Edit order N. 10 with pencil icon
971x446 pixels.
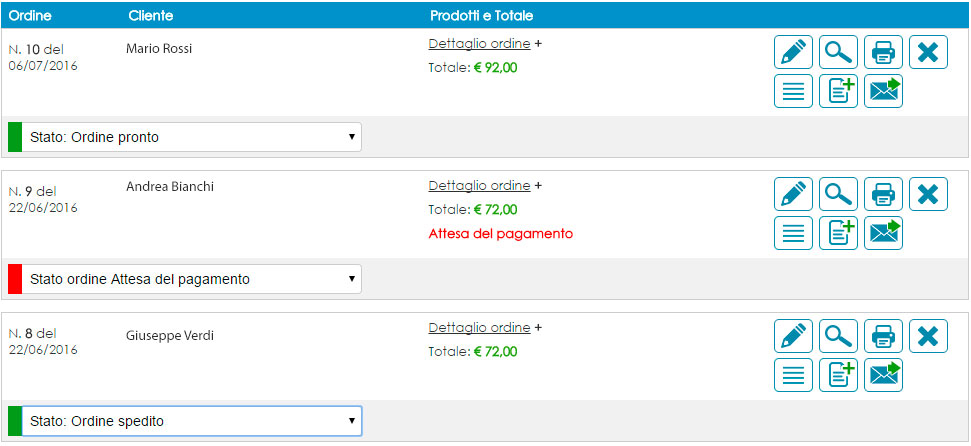[x=793, y=52]
